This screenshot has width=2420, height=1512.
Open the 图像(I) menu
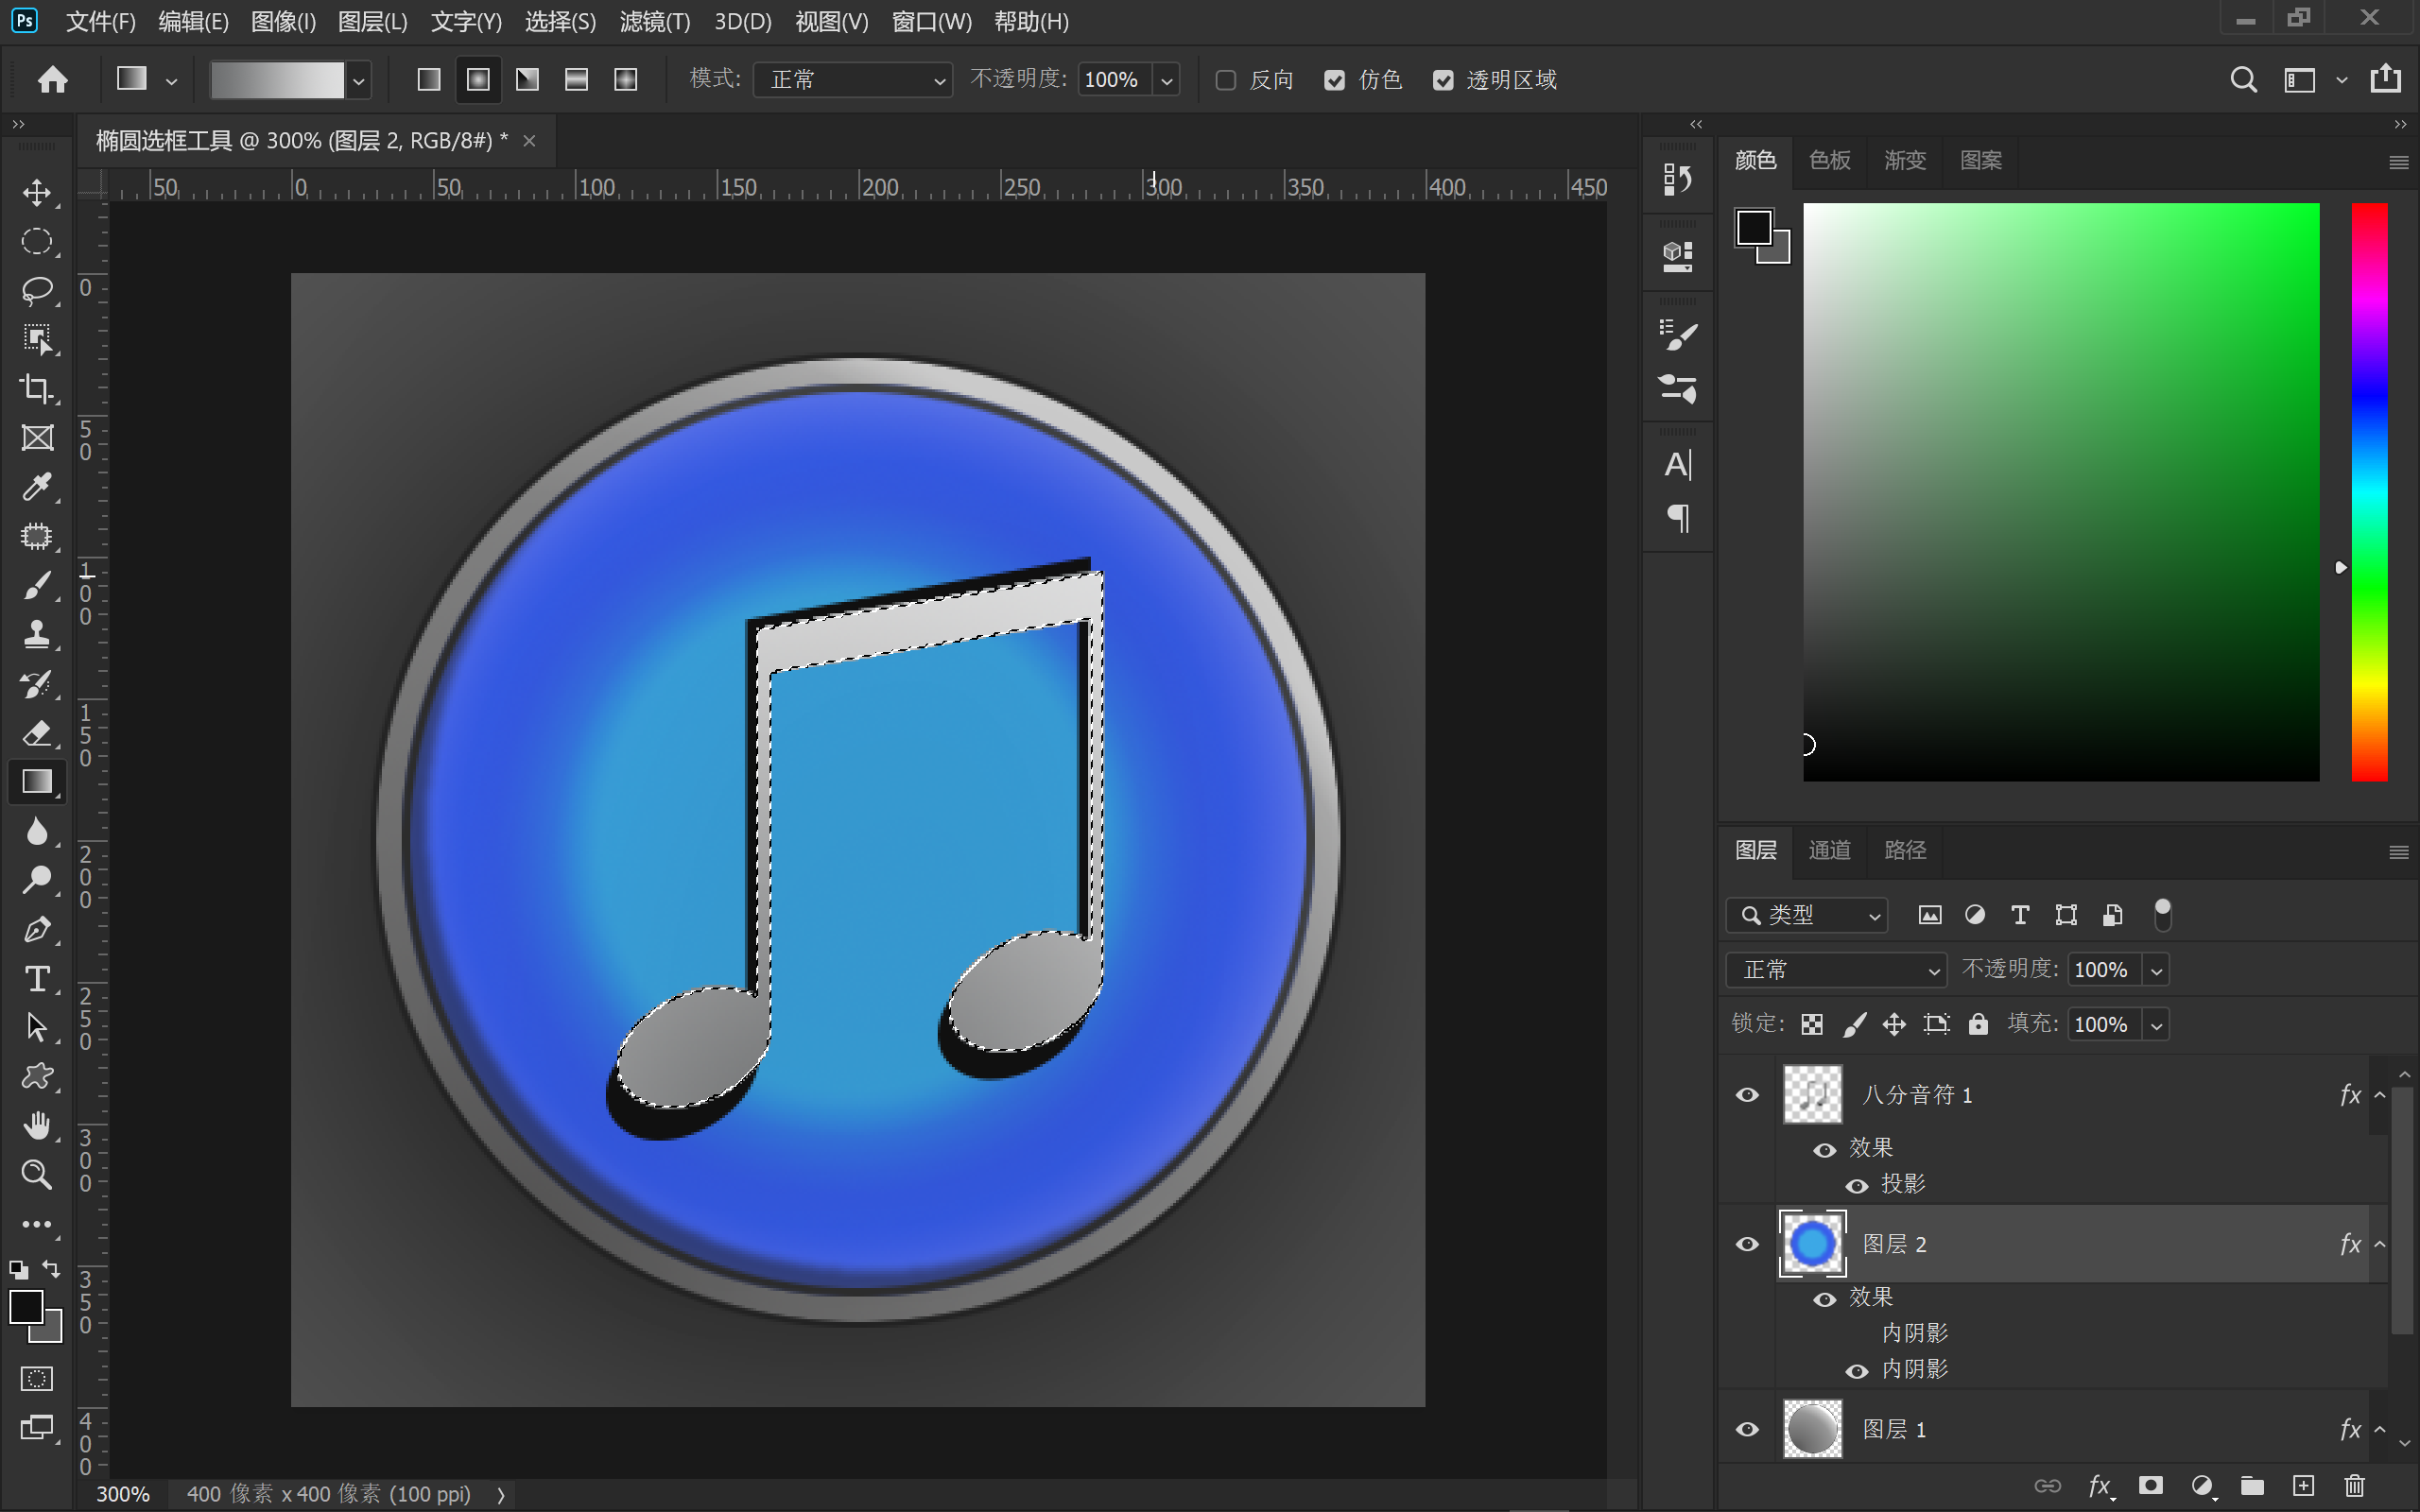click(283, 21)
